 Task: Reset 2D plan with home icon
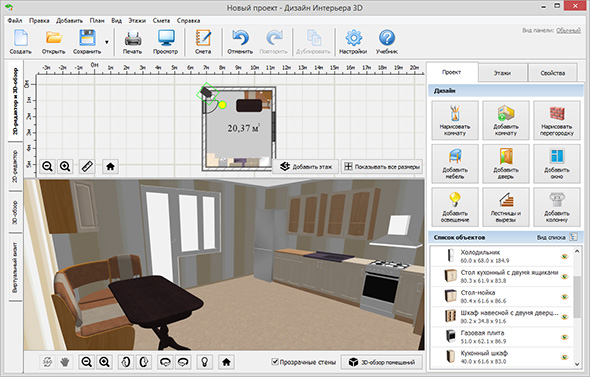110,166
